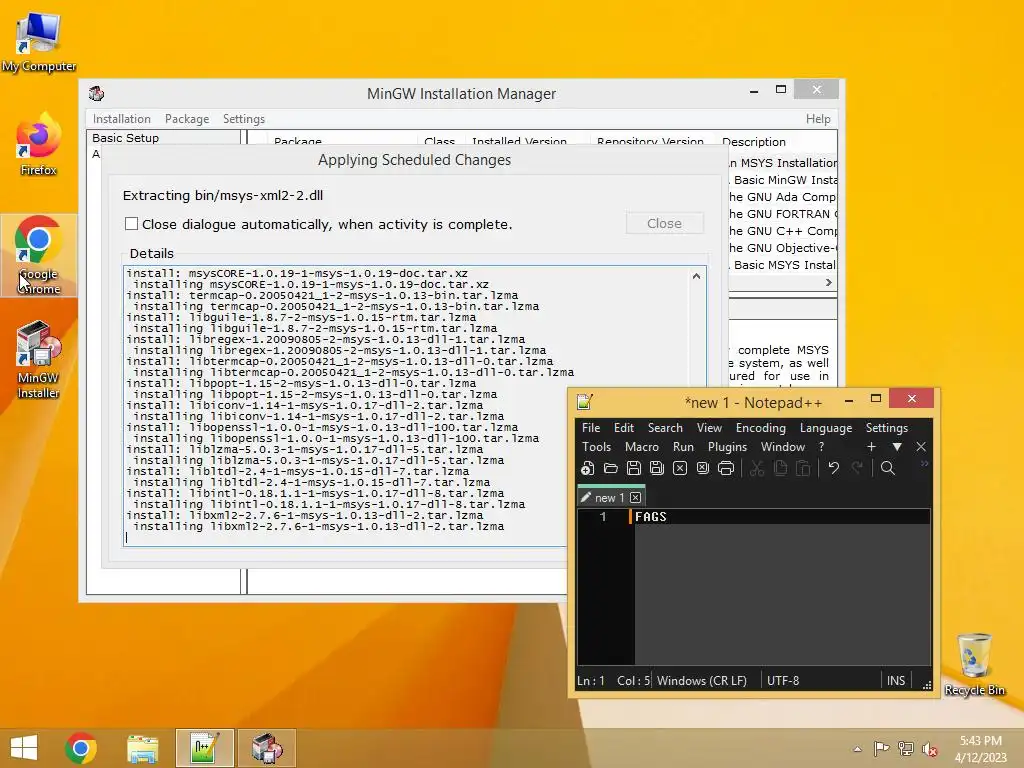Switch to Notepad++ via taskbar button
Image resolution: width=1024 pixels, height=768 pixels.
coord(204,748)
